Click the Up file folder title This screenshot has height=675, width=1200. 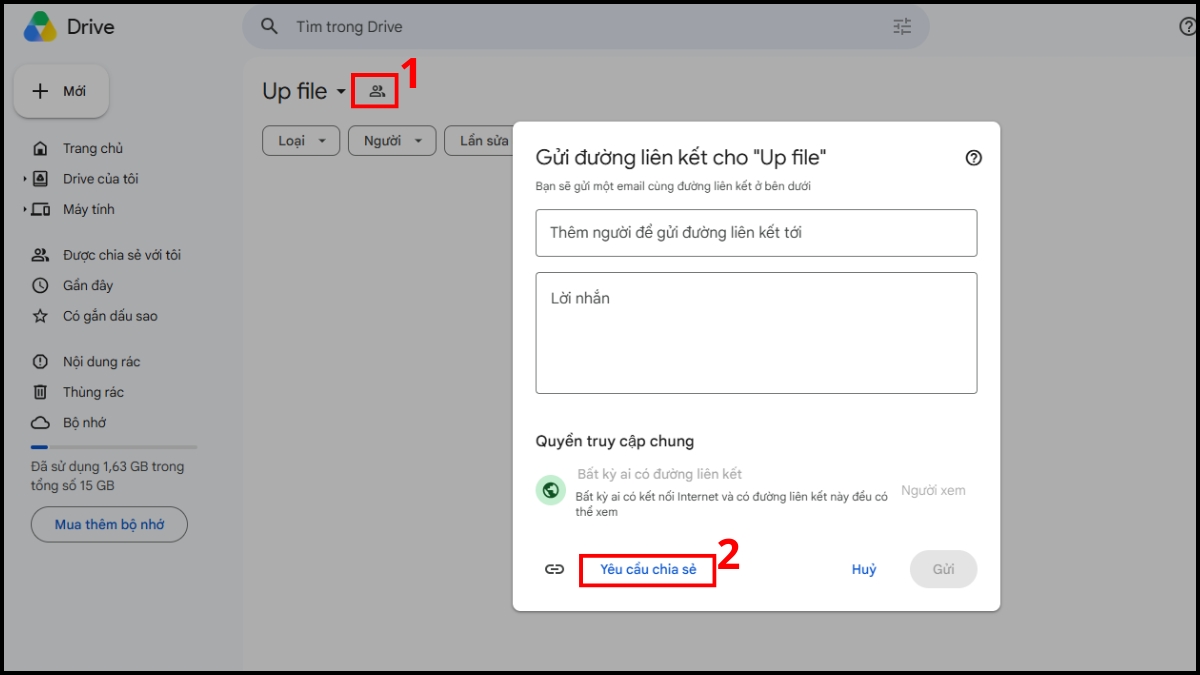click(x=295, y=91)
